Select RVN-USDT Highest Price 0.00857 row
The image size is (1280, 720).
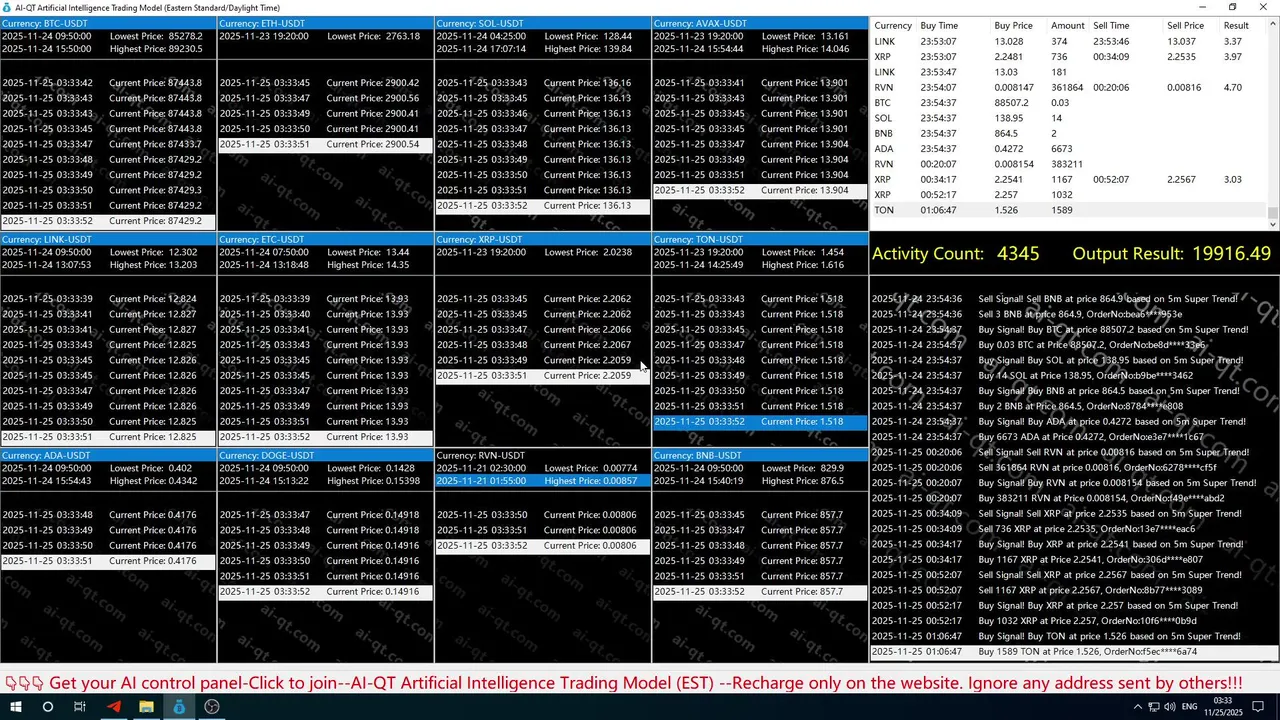pyautogui.click(x=543, y=481)
